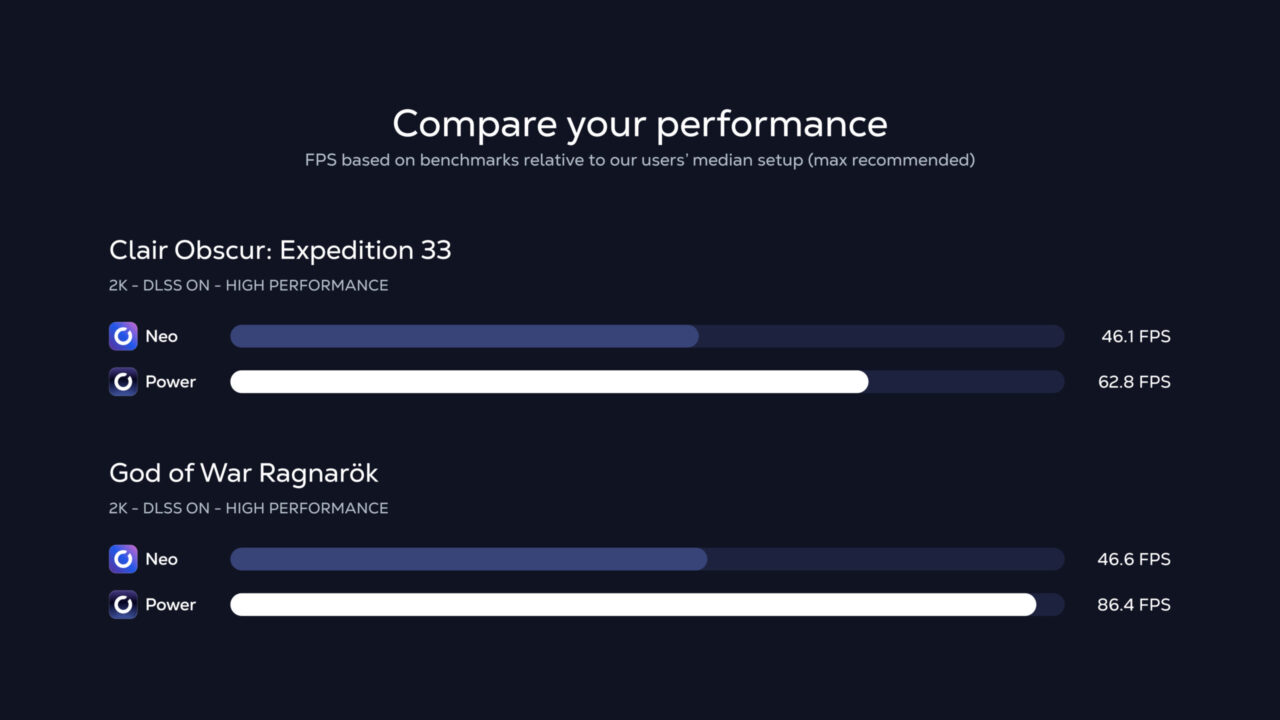This screenshot has height=720, width=1280.
Task: Click the Neo performance bar for Clair Obscur
Action: click(x=464, y=336)
